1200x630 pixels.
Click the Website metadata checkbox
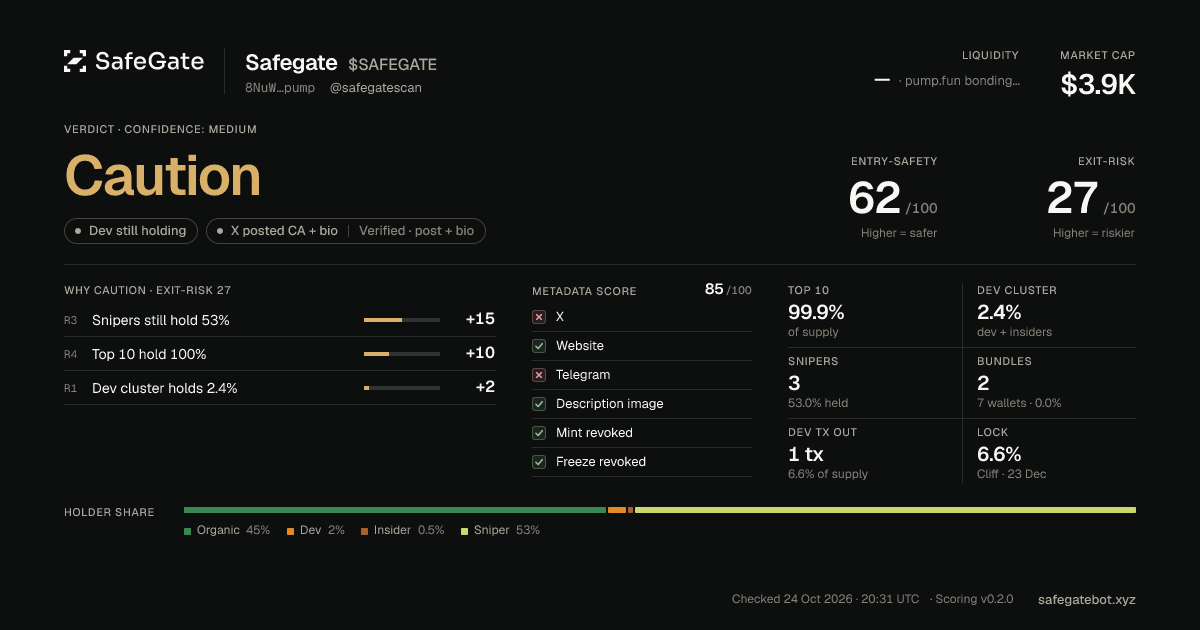pos(539,345)
